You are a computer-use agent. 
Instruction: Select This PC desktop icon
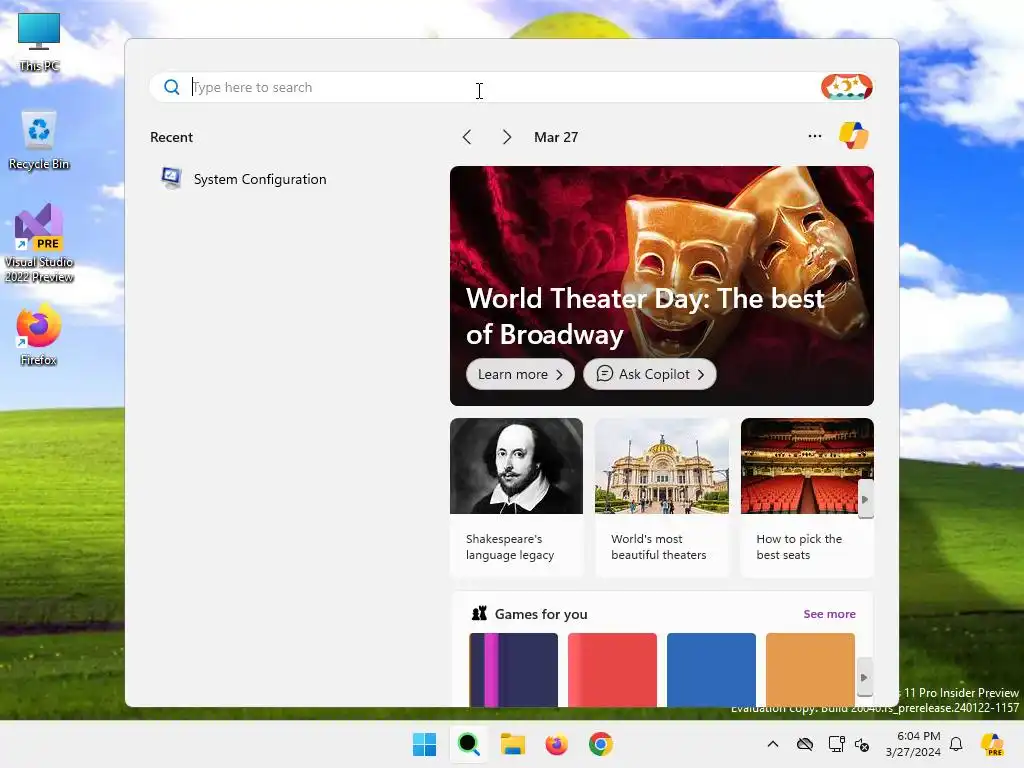[x=39, y=41]
